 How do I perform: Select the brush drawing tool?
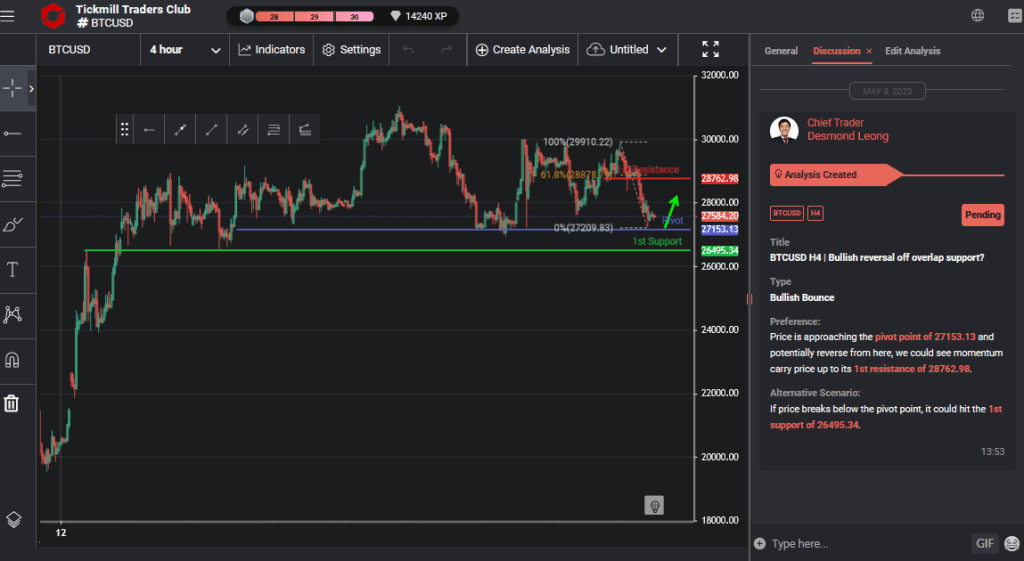(12, 224)
